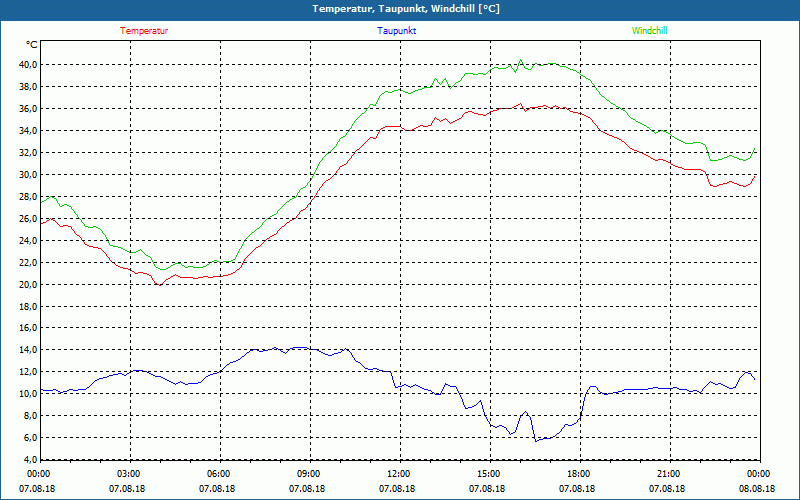The width and height of the screenshot is (800, 500).
Task: Click the 34,0 y-axis value
Action: 28,131
